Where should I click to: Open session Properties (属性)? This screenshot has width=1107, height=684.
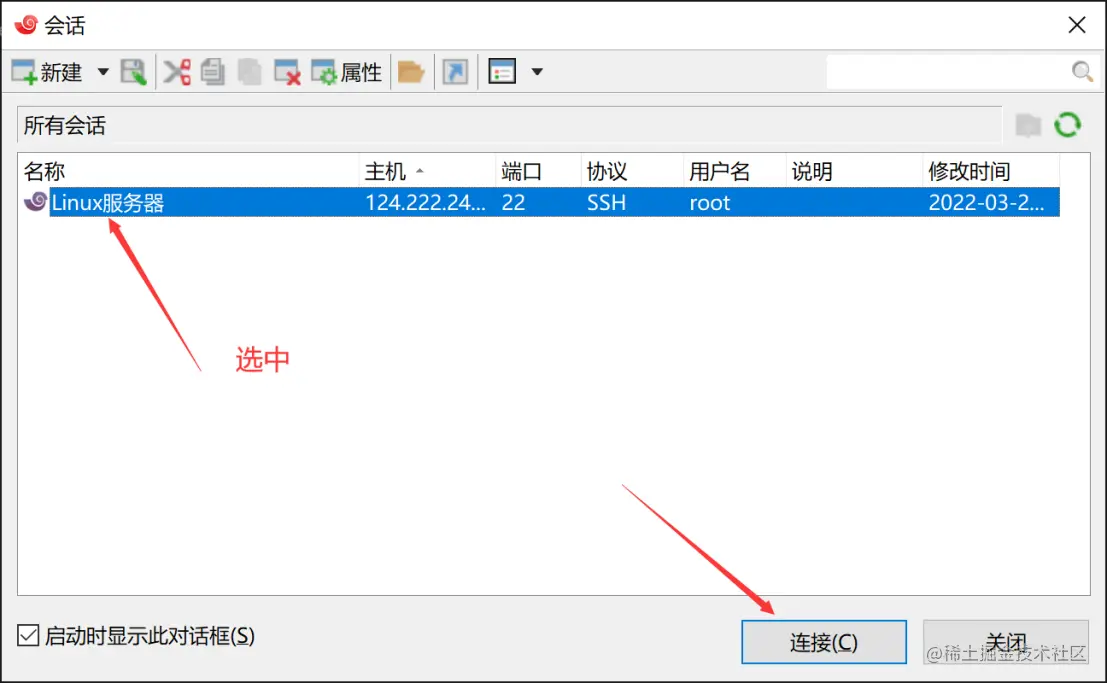click(347, 72)
